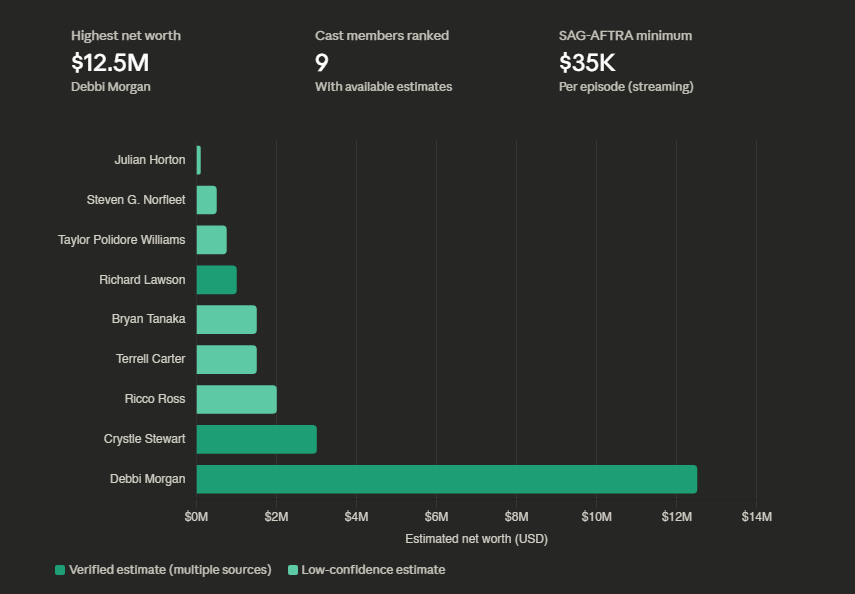Click the 'Julian Horton' y-axis name label
855x594 pixels.
(150, 160)
